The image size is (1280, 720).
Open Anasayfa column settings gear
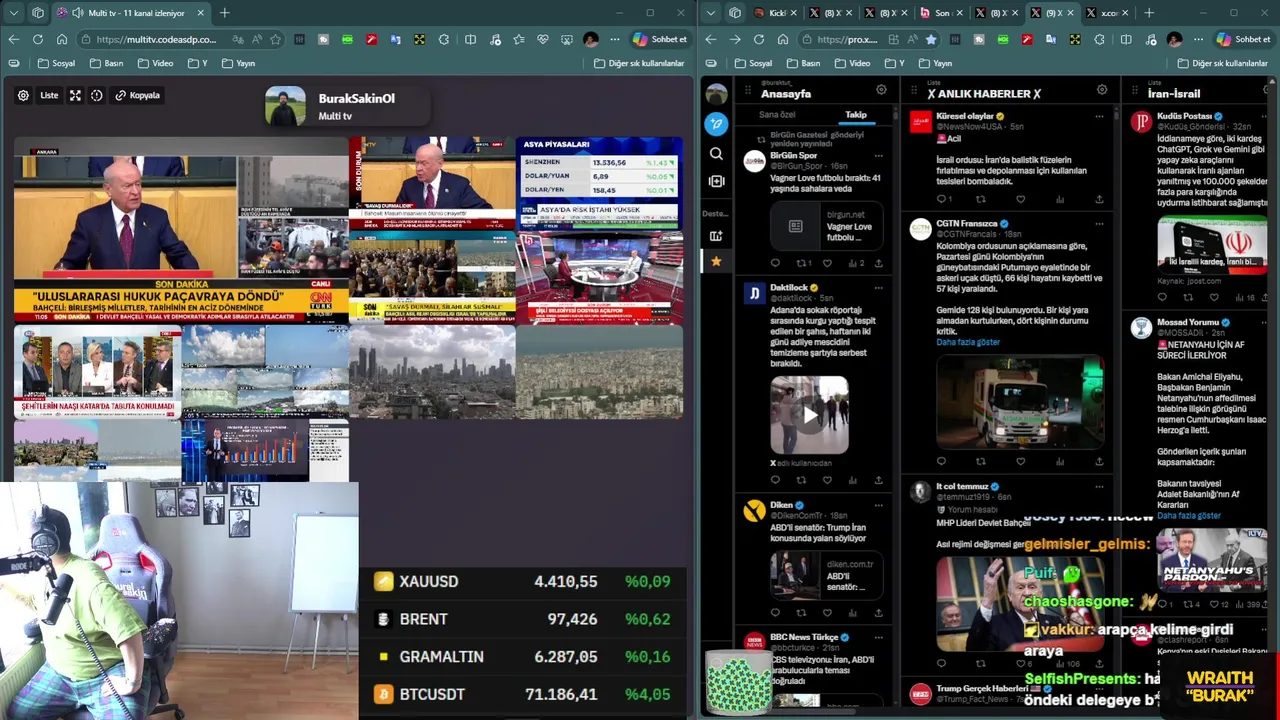(881, 90)
